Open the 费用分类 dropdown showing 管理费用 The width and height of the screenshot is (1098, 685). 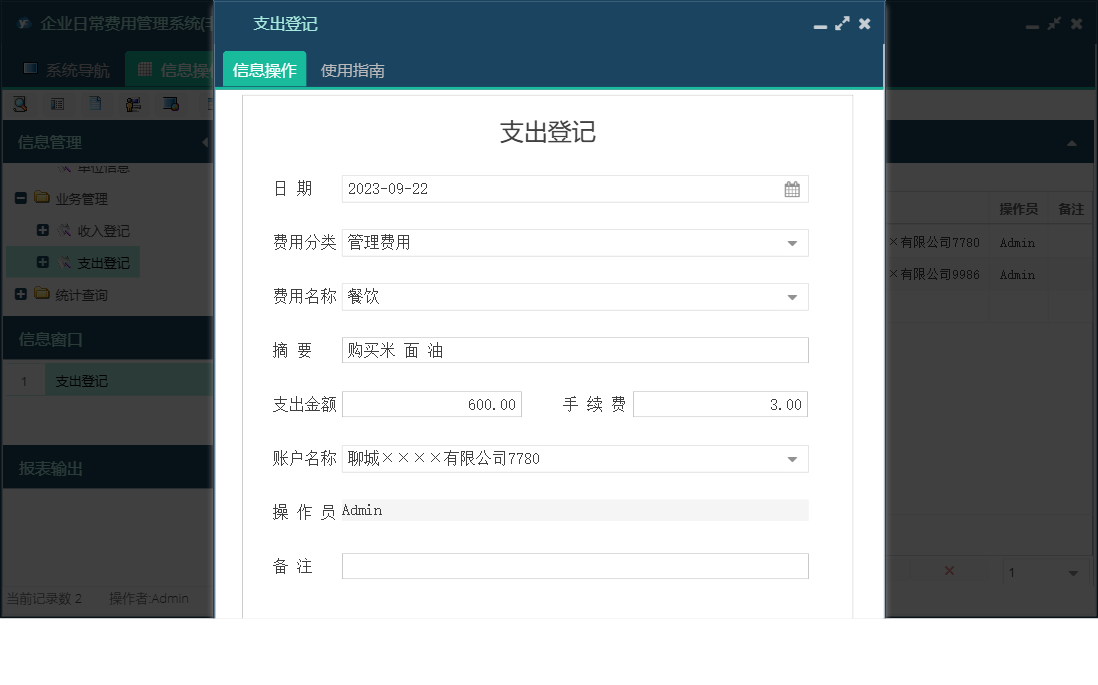[x=793, y=242]
